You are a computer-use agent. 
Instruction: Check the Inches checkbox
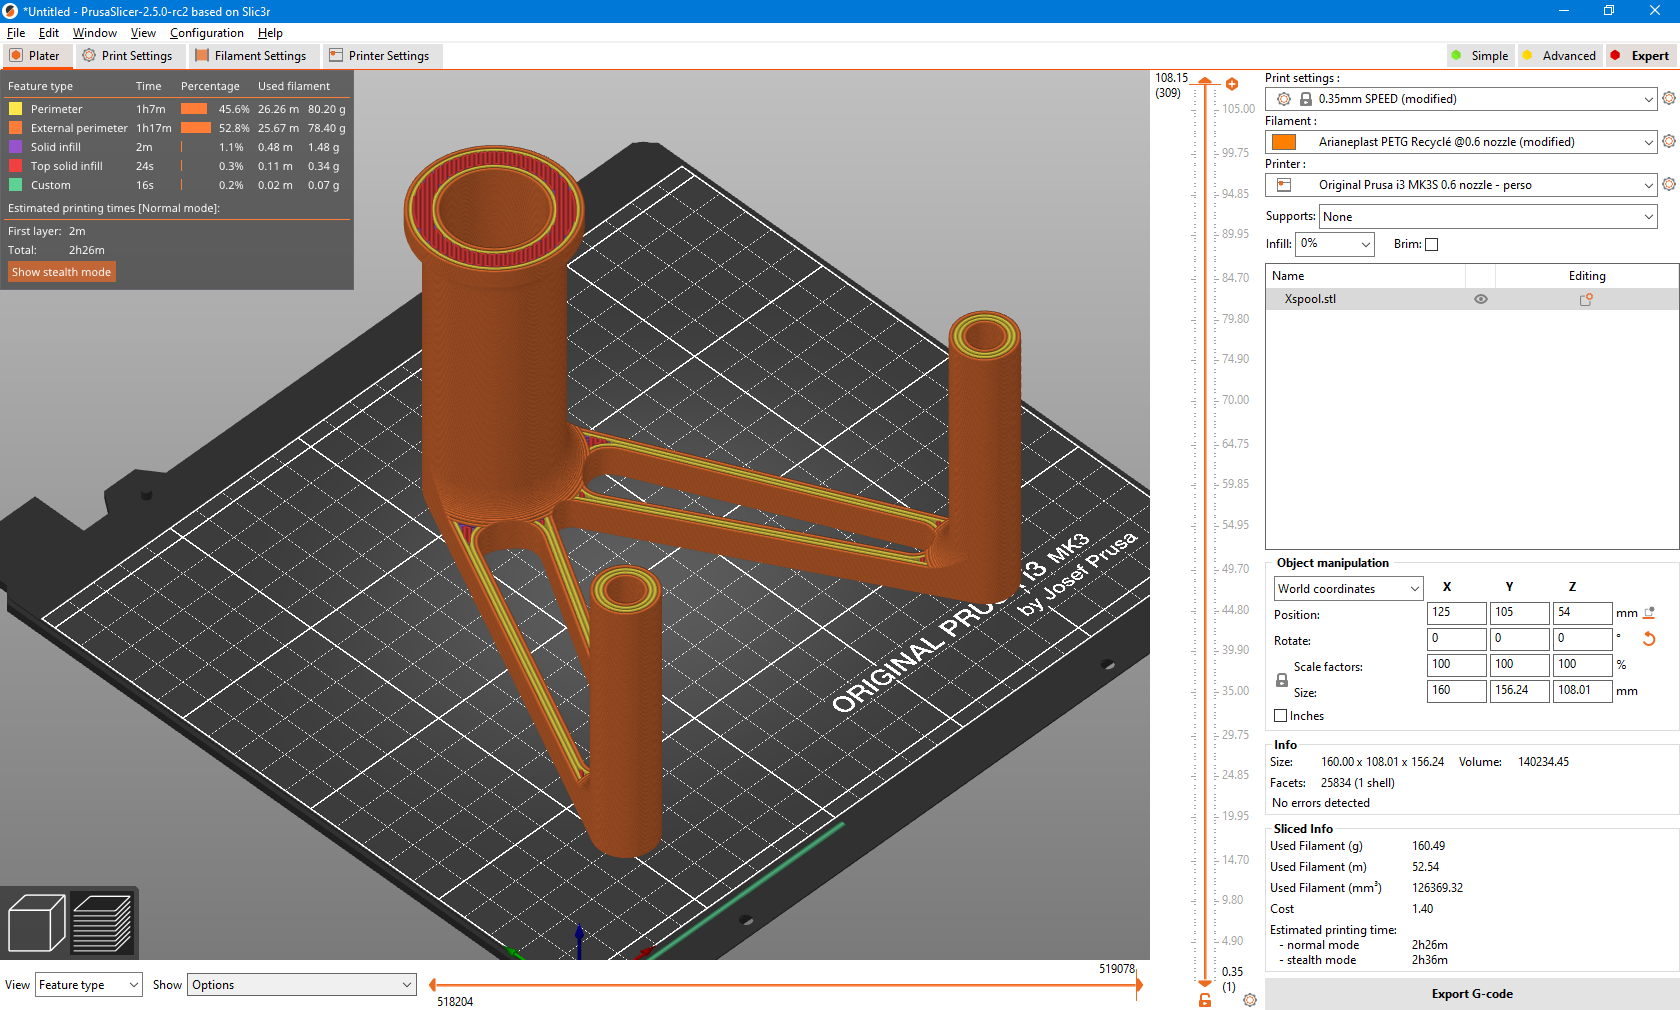coord(1280,716)
